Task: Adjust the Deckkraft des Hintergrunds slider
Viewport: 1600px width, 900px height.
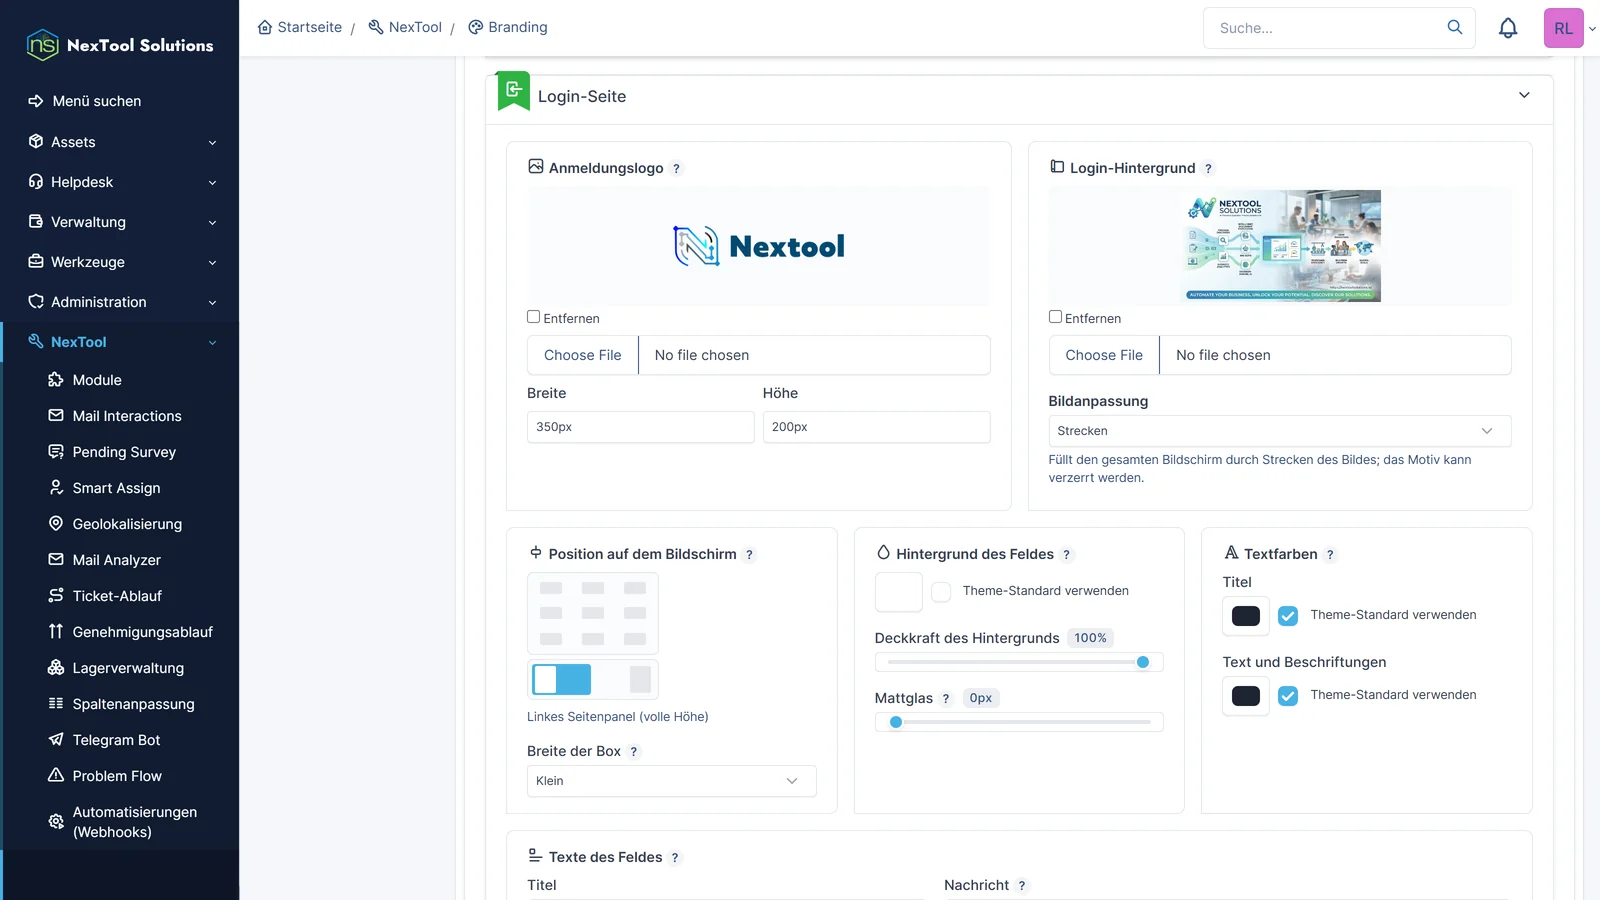Action: [1019, 662]
